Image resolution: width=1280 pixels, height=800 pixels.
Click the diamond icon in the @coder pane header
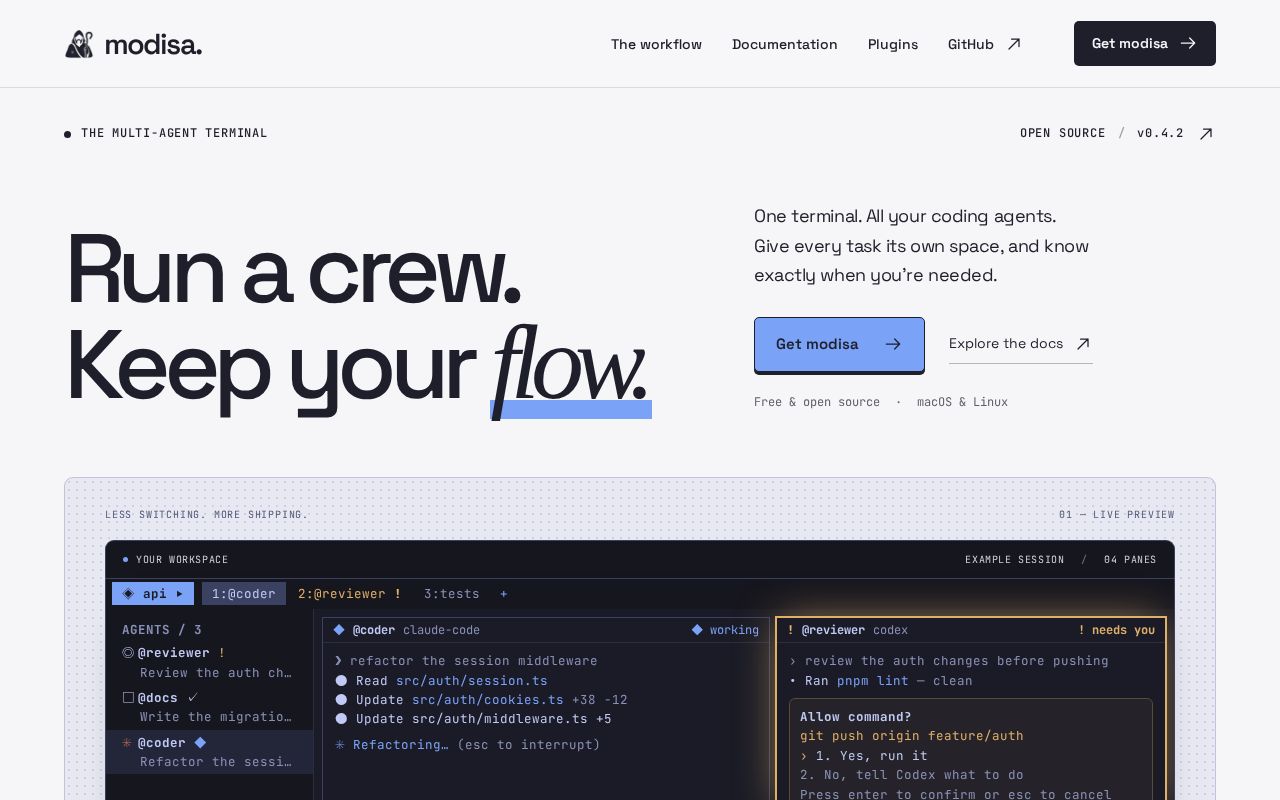pyautogui.click(x=339, y=630)
